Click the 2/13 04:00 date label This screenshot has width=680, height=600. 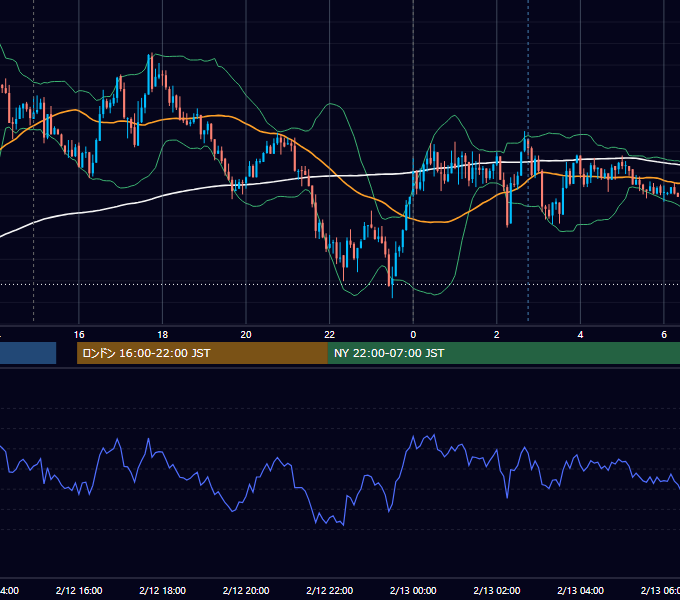(580, 590)
